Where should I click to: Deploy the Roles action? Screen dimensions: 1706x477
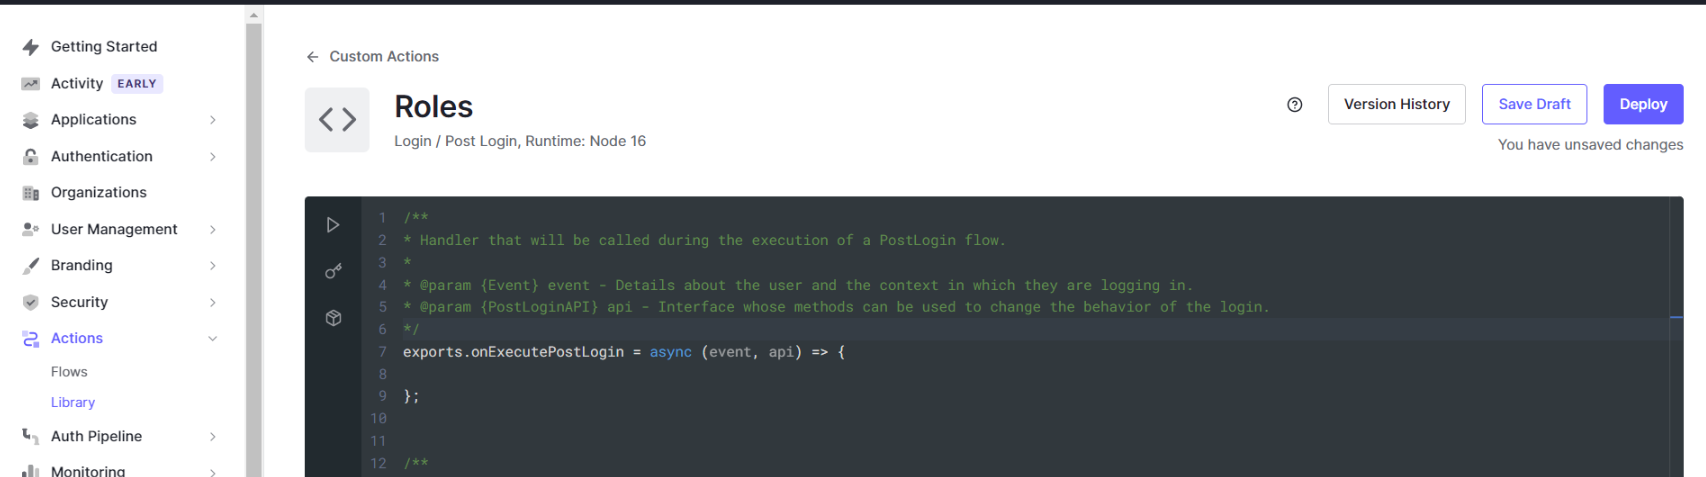(1643, 104)
